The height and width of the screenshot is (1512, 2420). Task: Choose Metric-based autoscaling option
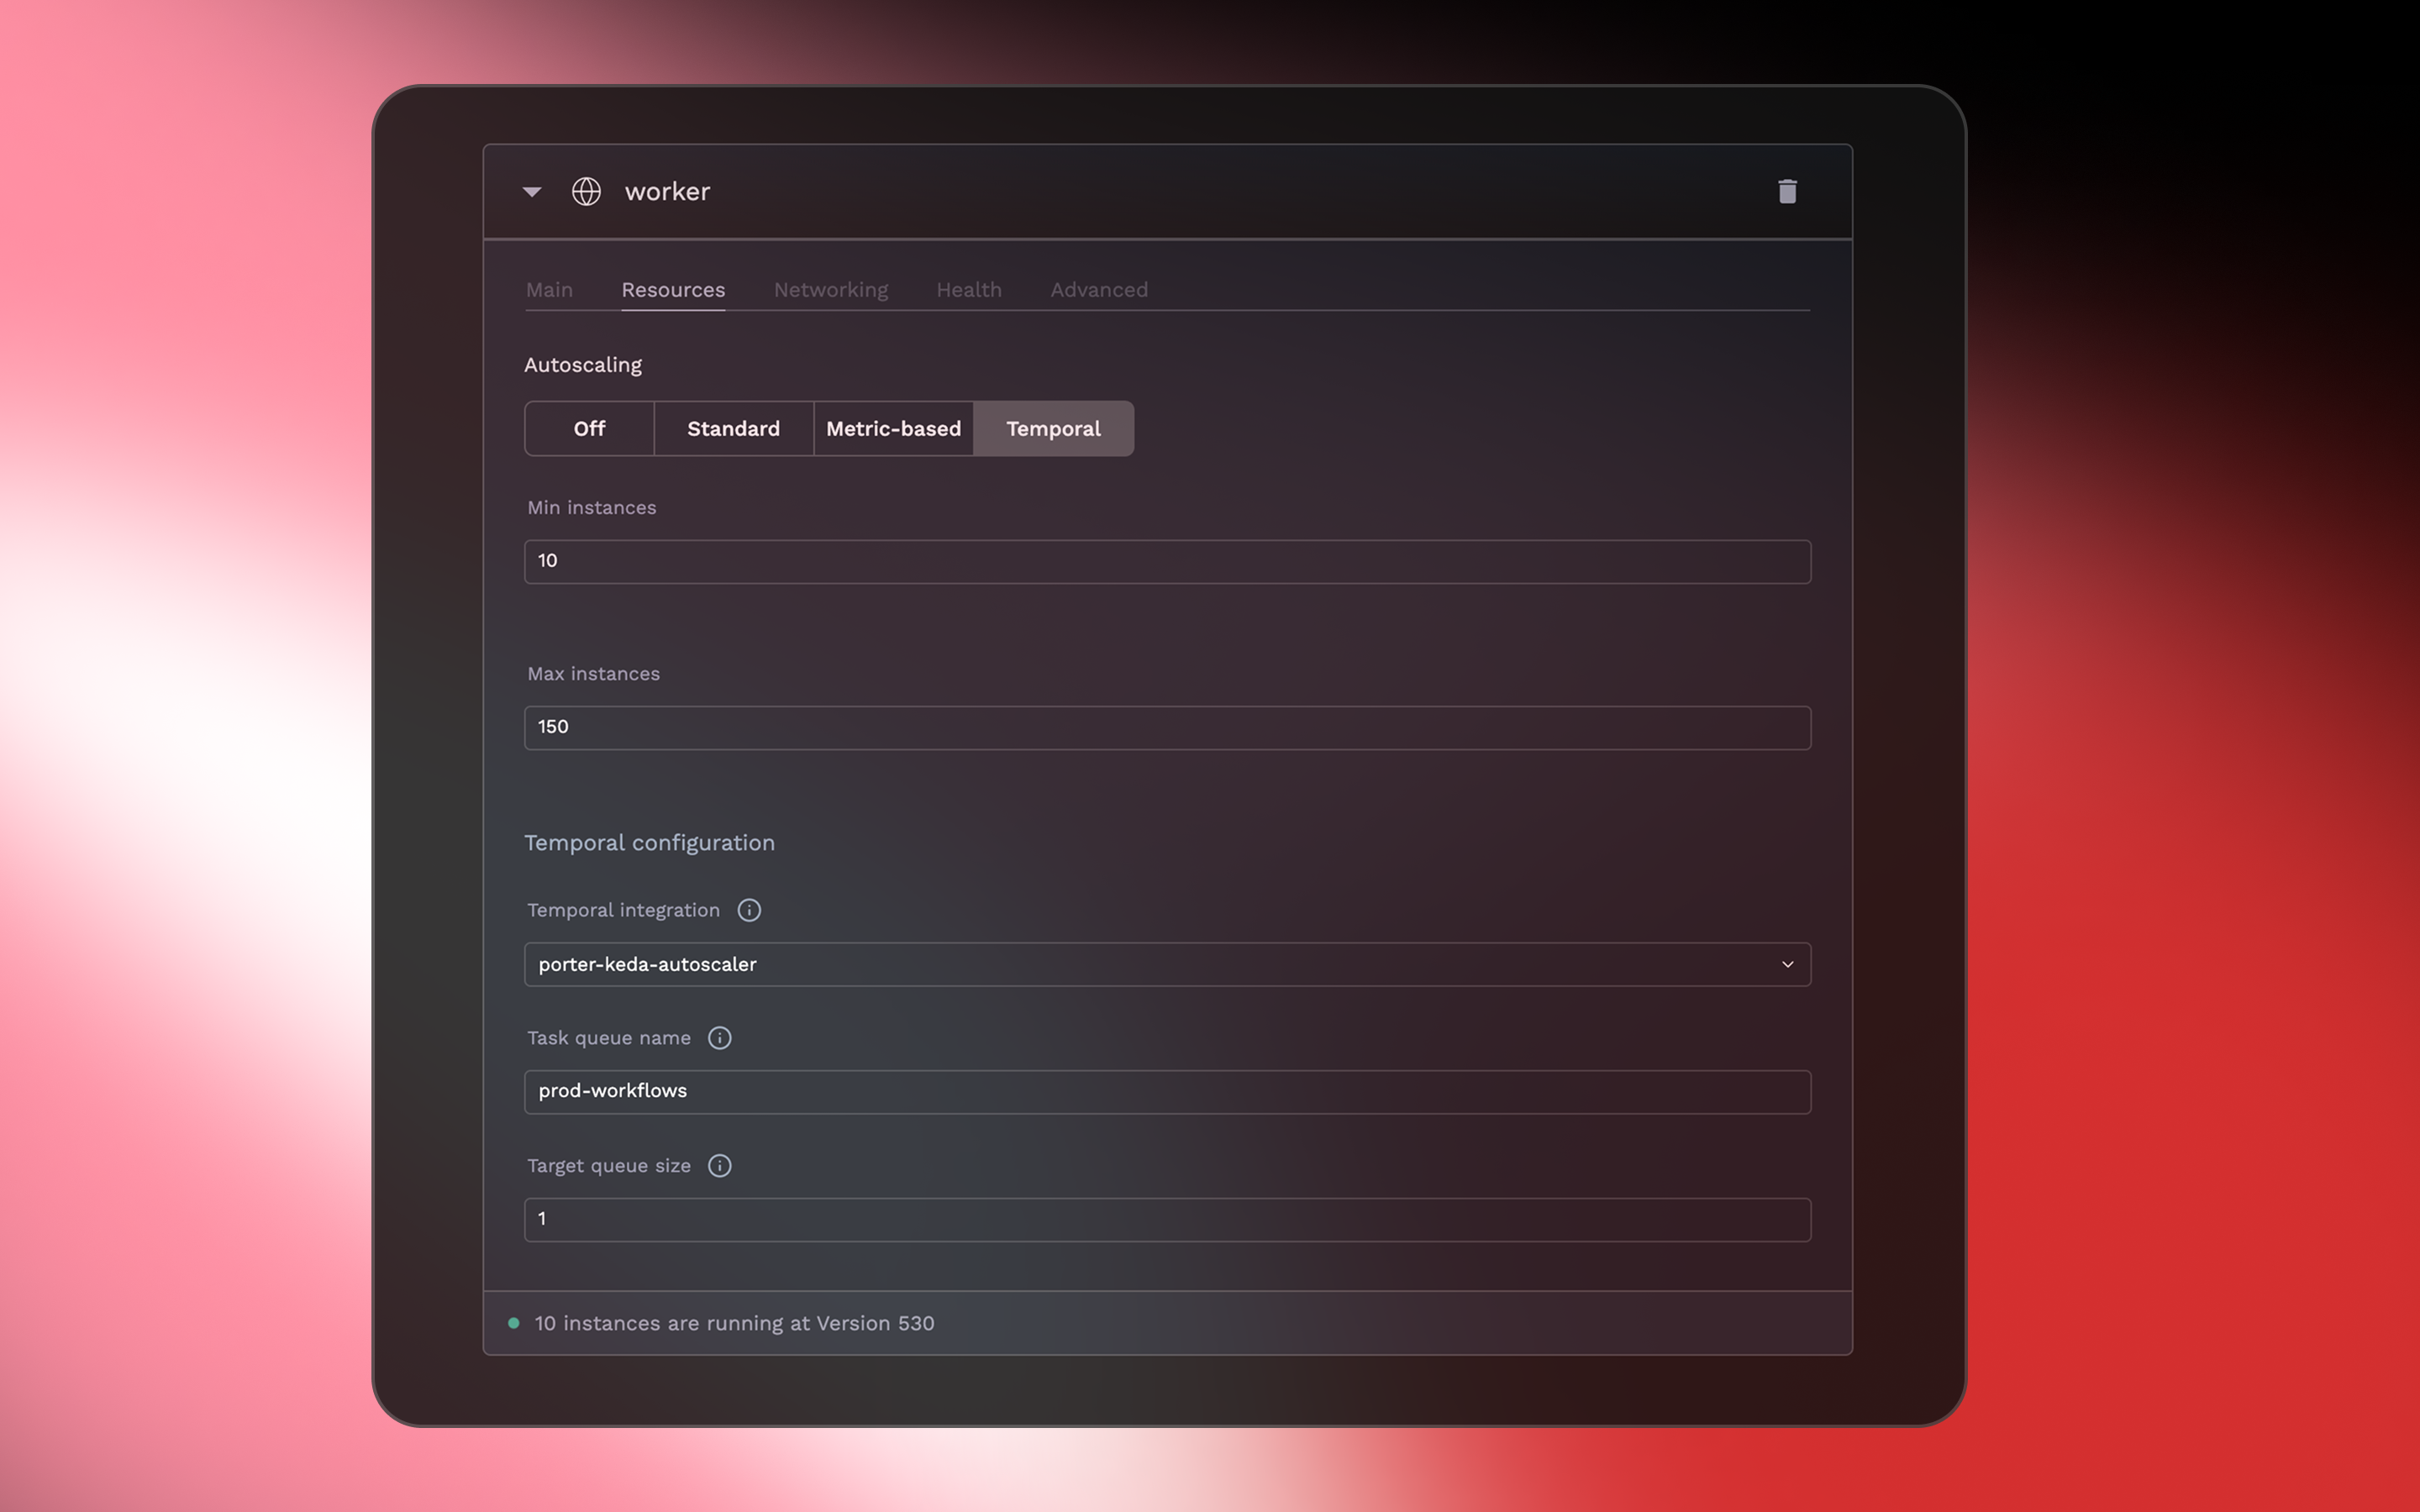pyautogui.click(x=893, y=429)
